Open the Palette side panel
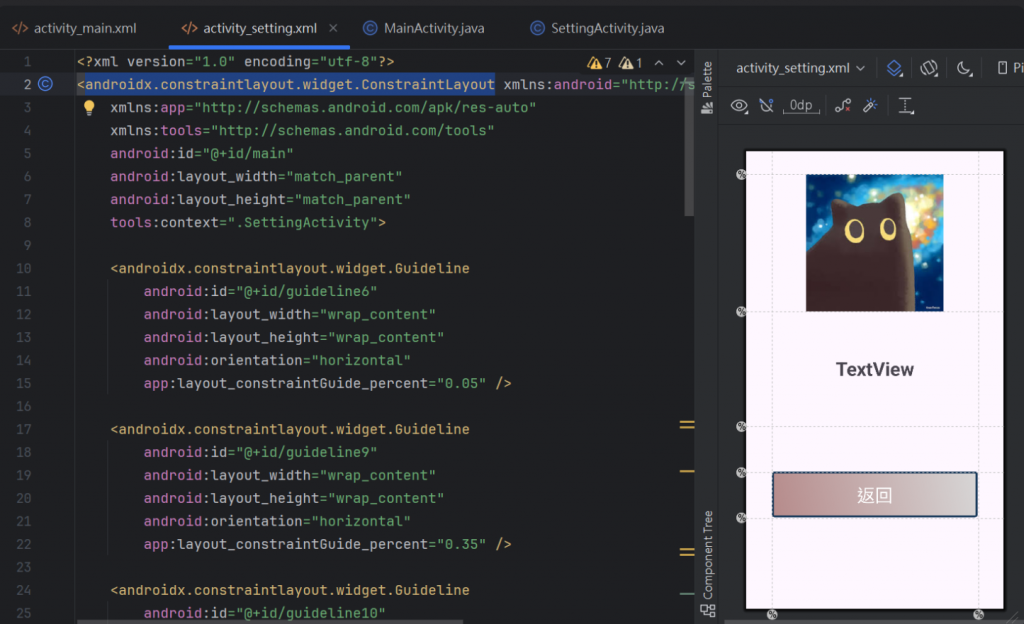The image size is (1024, 624). click(x=707, y=87)
